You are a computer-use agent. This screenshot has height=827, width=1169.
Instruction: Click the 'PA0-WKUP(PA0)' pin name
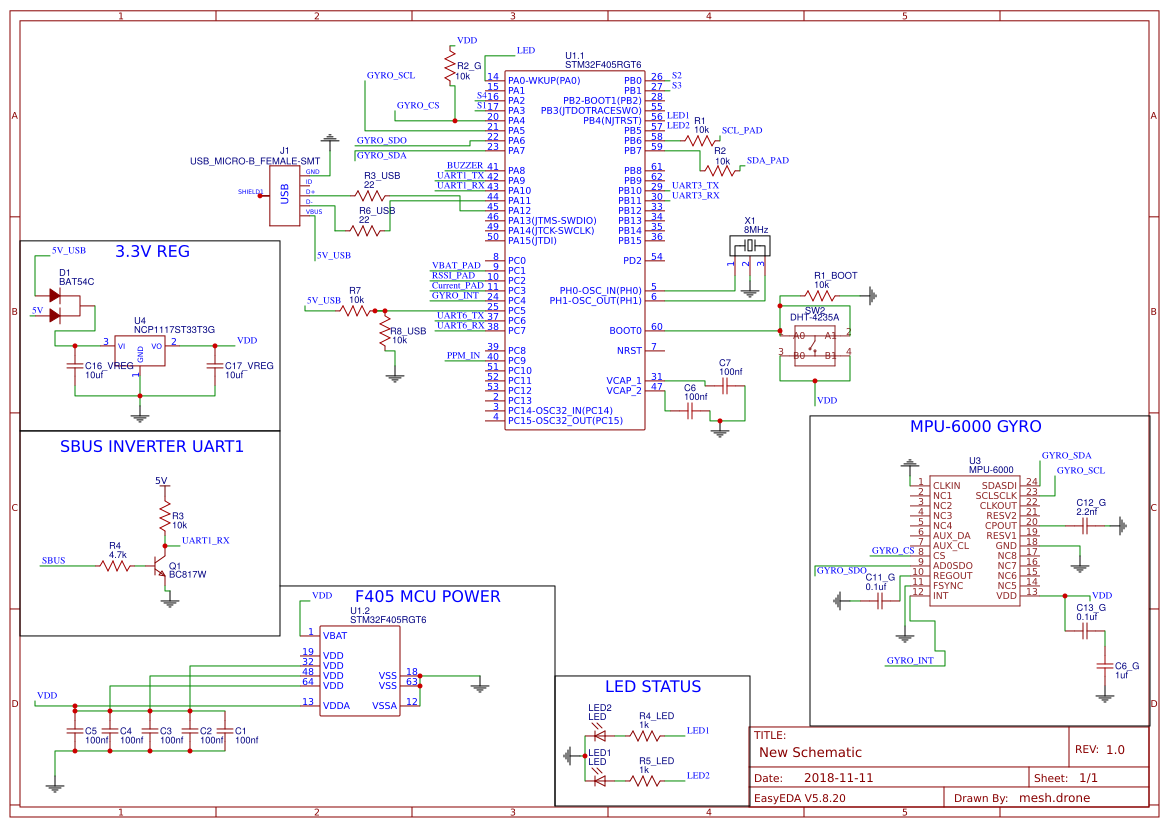[x=544, y=81]
